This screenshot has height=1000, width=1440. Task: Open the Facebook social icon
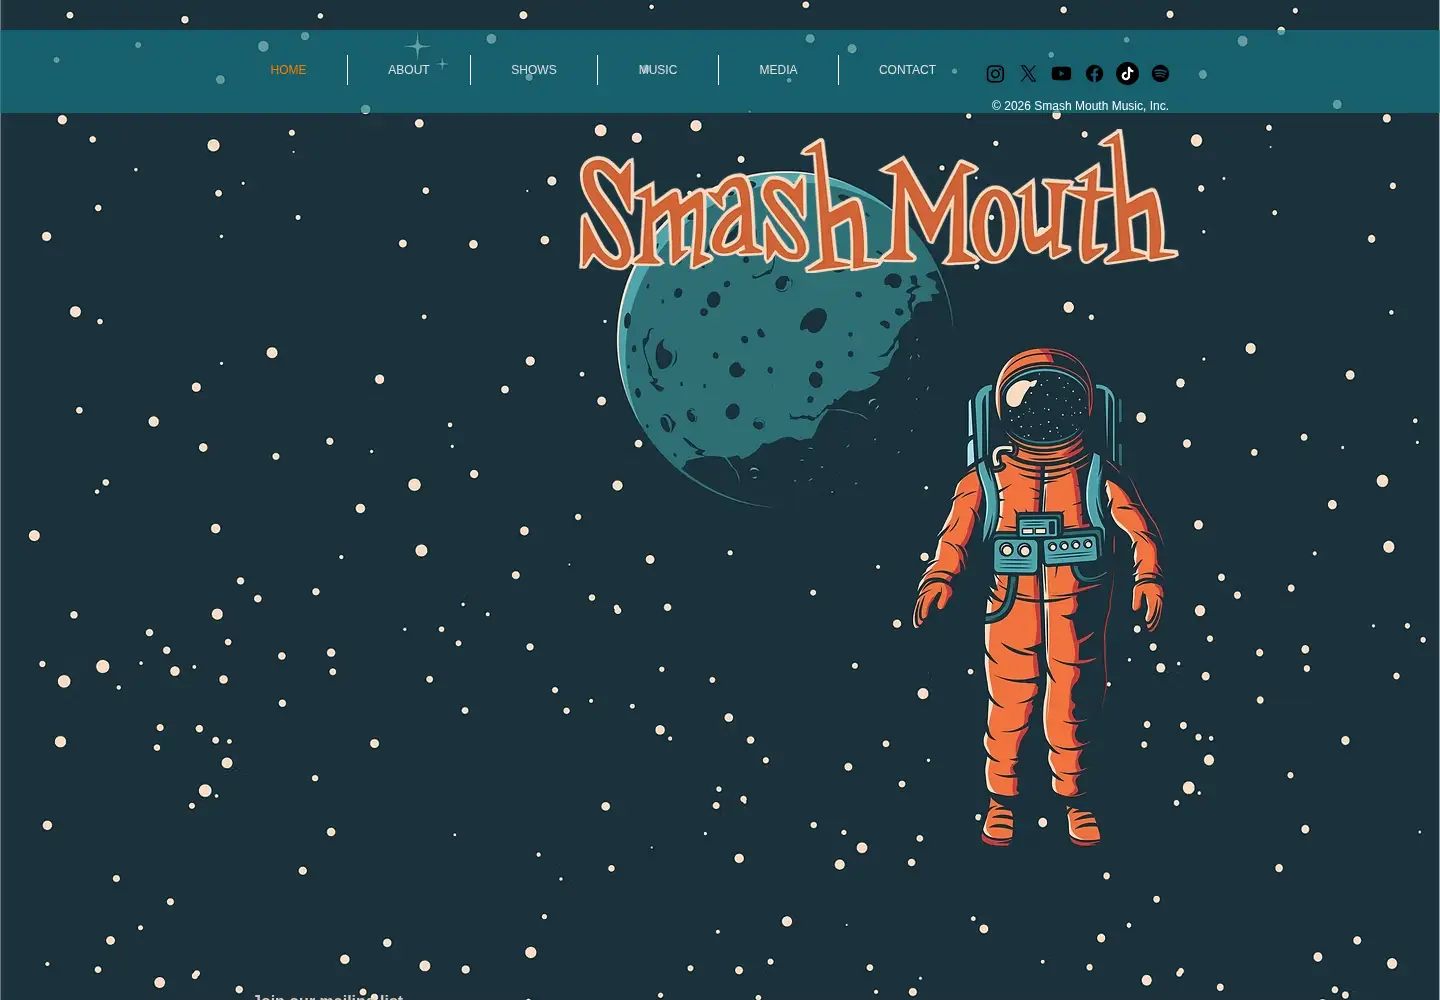click(1094, 74)
